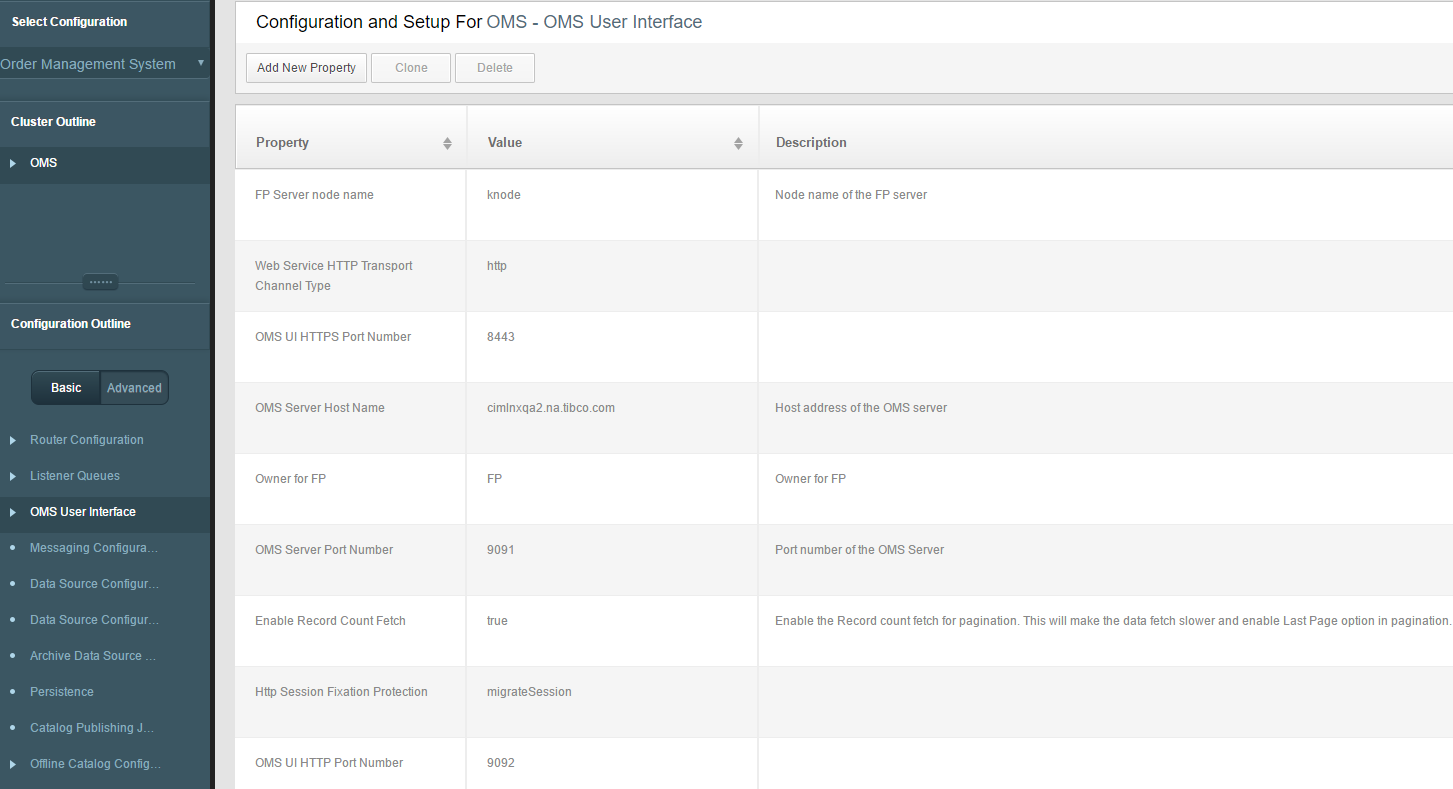Switch to Advanced configuration view
This screenshot has height=789, width=1453.
(134, 388)
